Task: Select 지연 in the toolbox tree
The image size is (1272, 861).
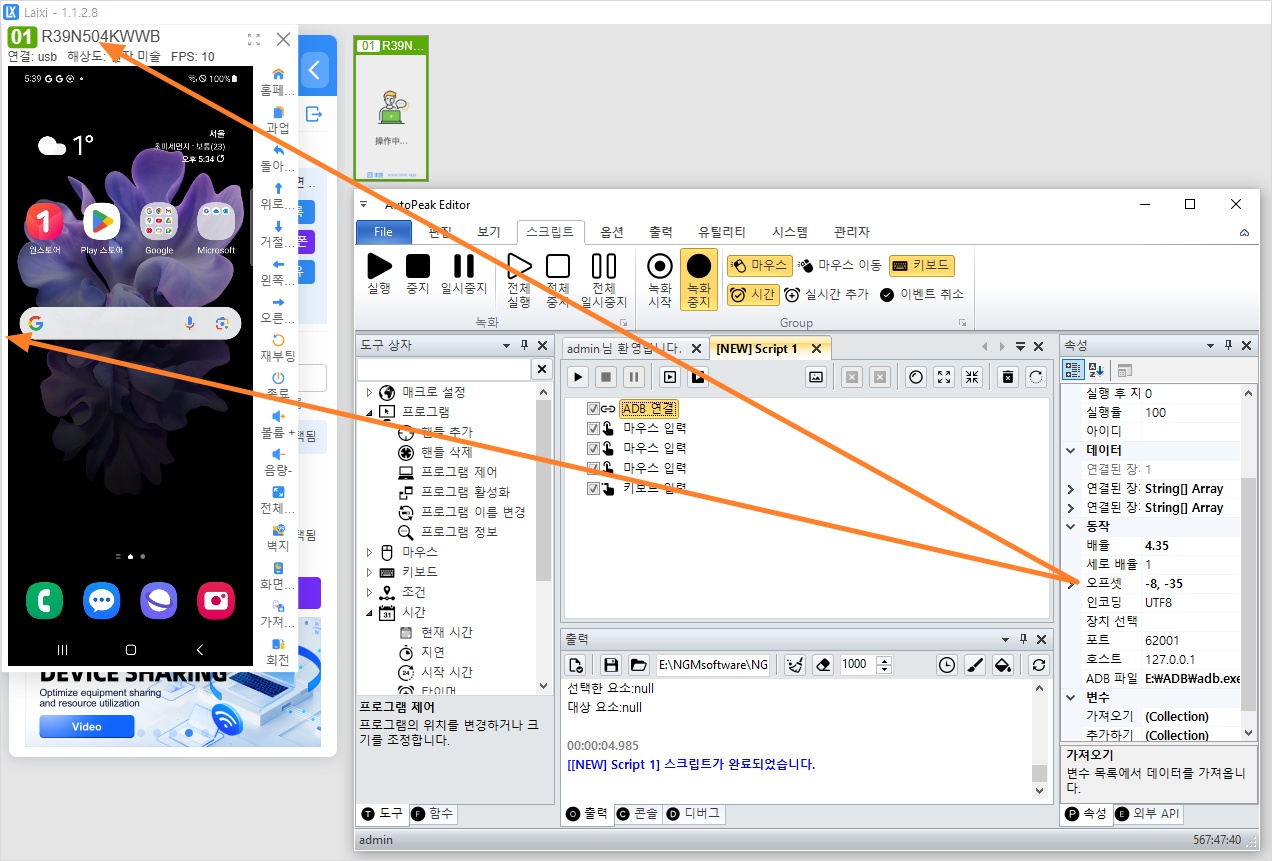Action: (432, 652)
